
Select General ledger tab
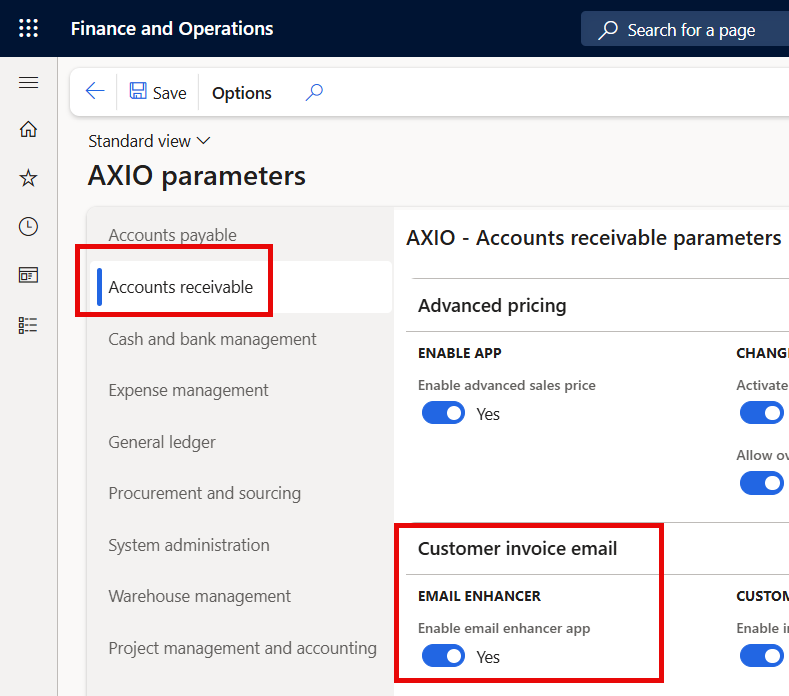(162, 442)
